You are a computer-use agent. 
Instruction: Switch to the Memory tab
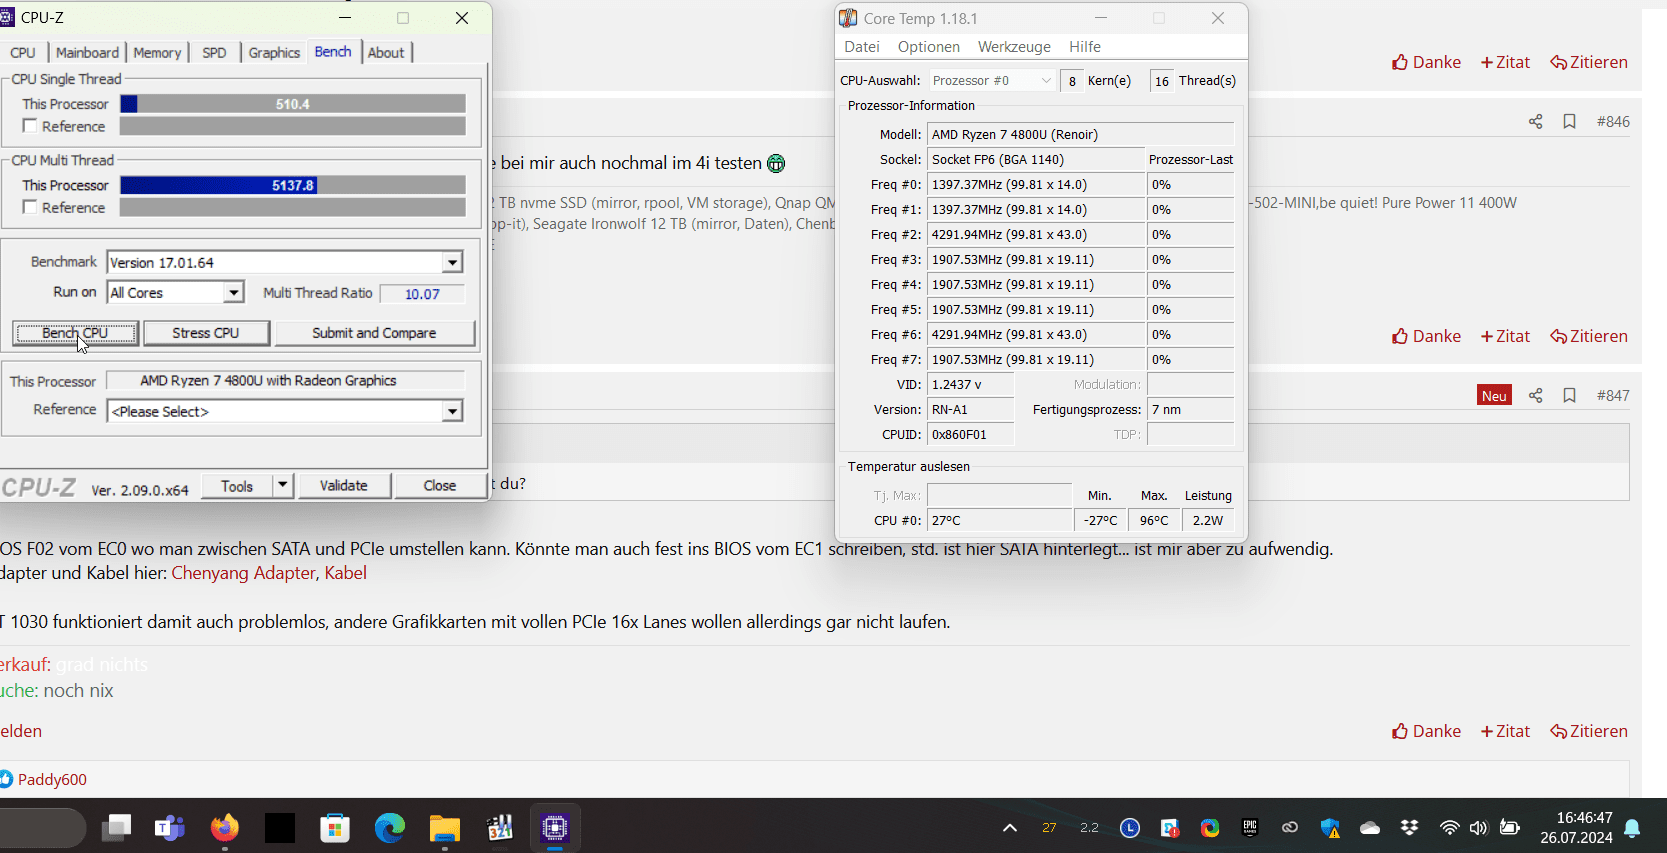(157, 52)
